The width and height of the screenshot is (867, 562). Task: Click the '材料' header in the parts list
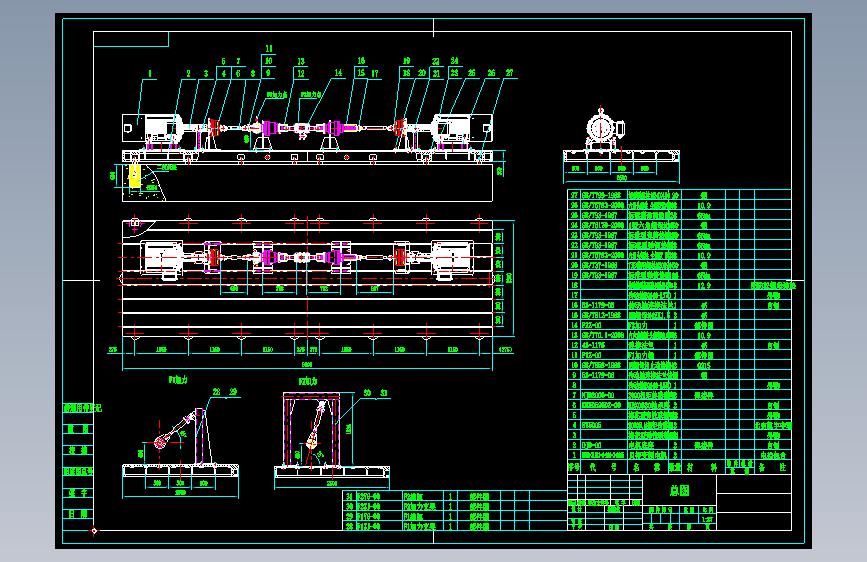point(702,467)
